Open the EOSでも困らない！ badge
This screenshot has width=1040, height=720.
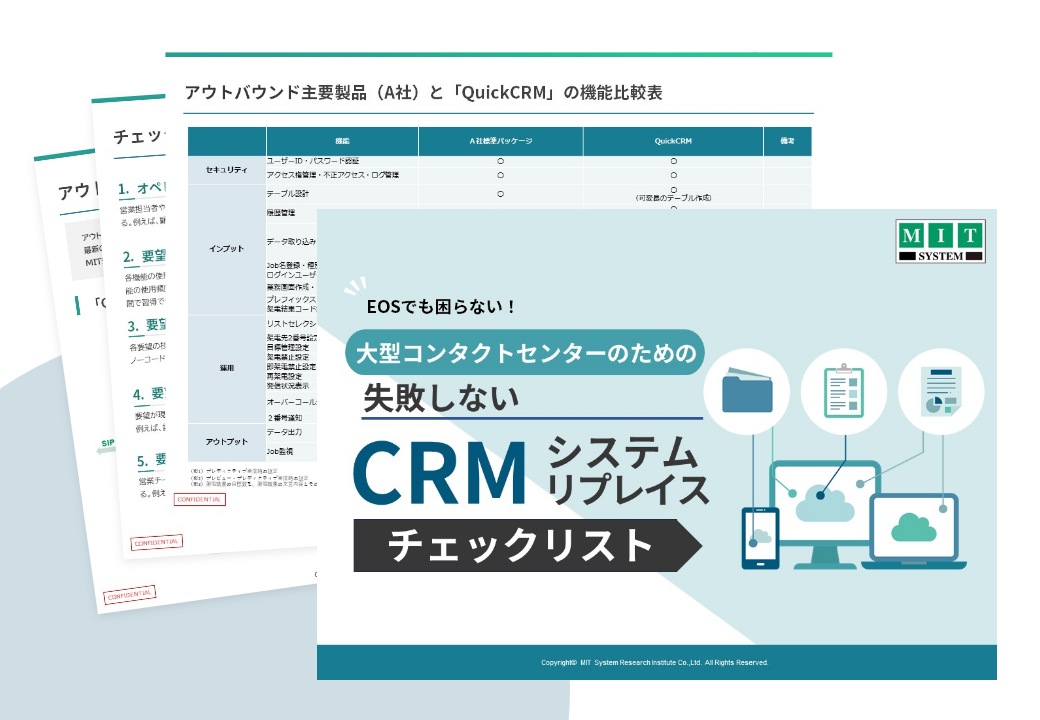pyautogui.click(x=438, y=307)
